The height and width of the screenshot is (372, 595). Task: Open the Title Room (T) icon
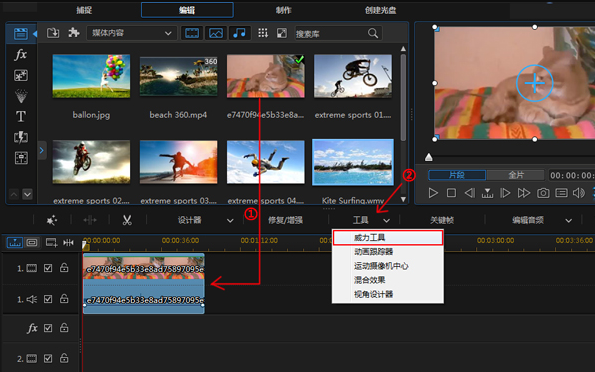[x=20, y=117]
